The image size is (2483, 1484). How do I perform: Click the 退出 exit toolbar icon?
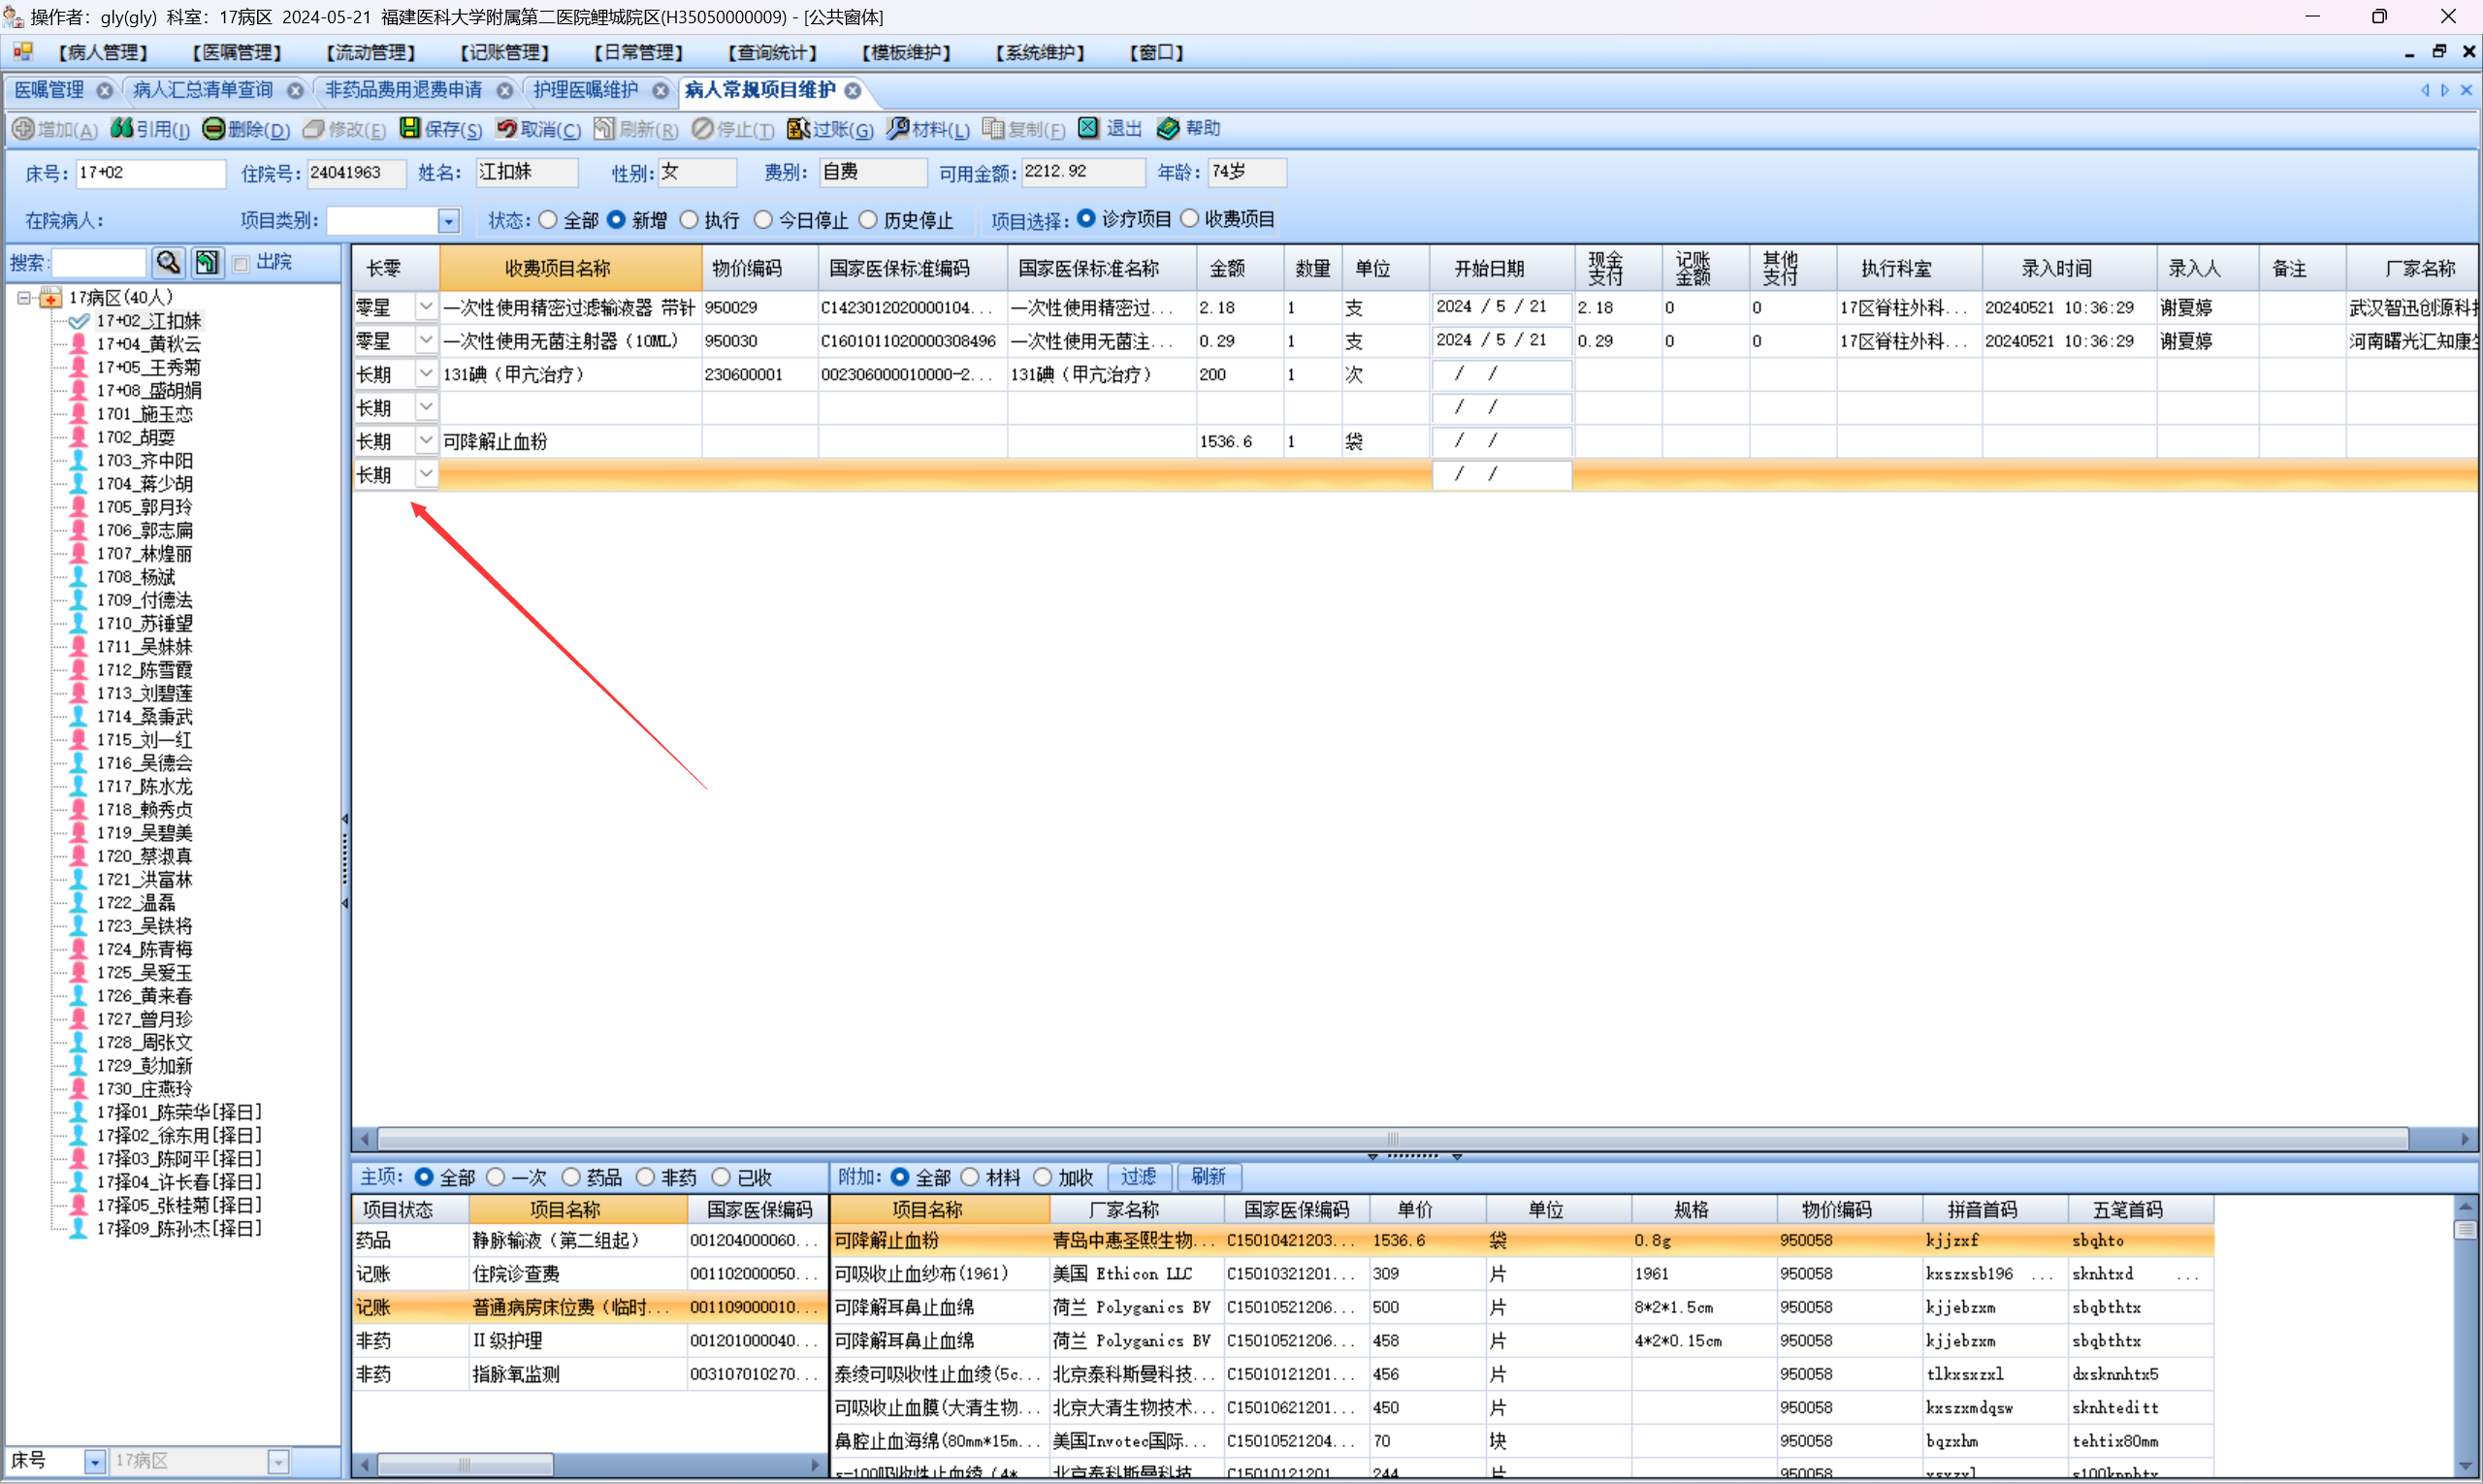click(1088, 128)
